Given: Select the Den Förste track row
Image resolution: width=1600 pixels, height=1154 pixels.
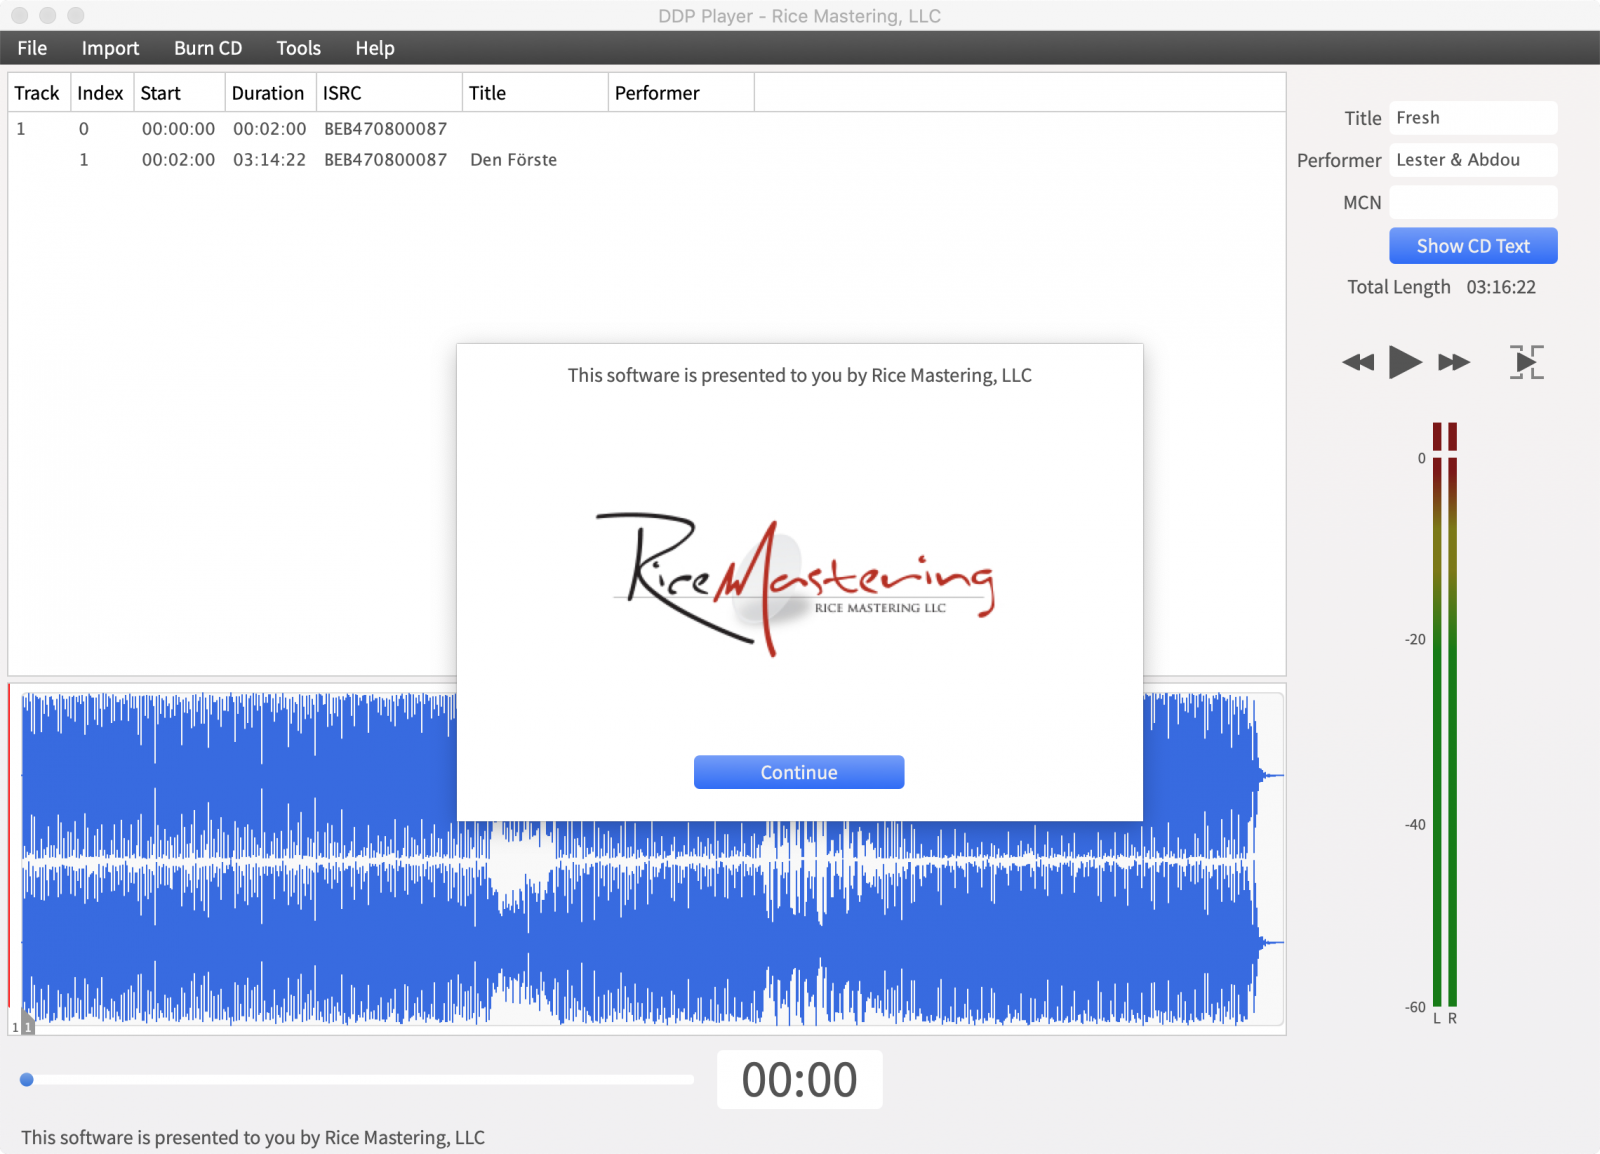Looking at the screenshot, I should [x=513, y=160].
